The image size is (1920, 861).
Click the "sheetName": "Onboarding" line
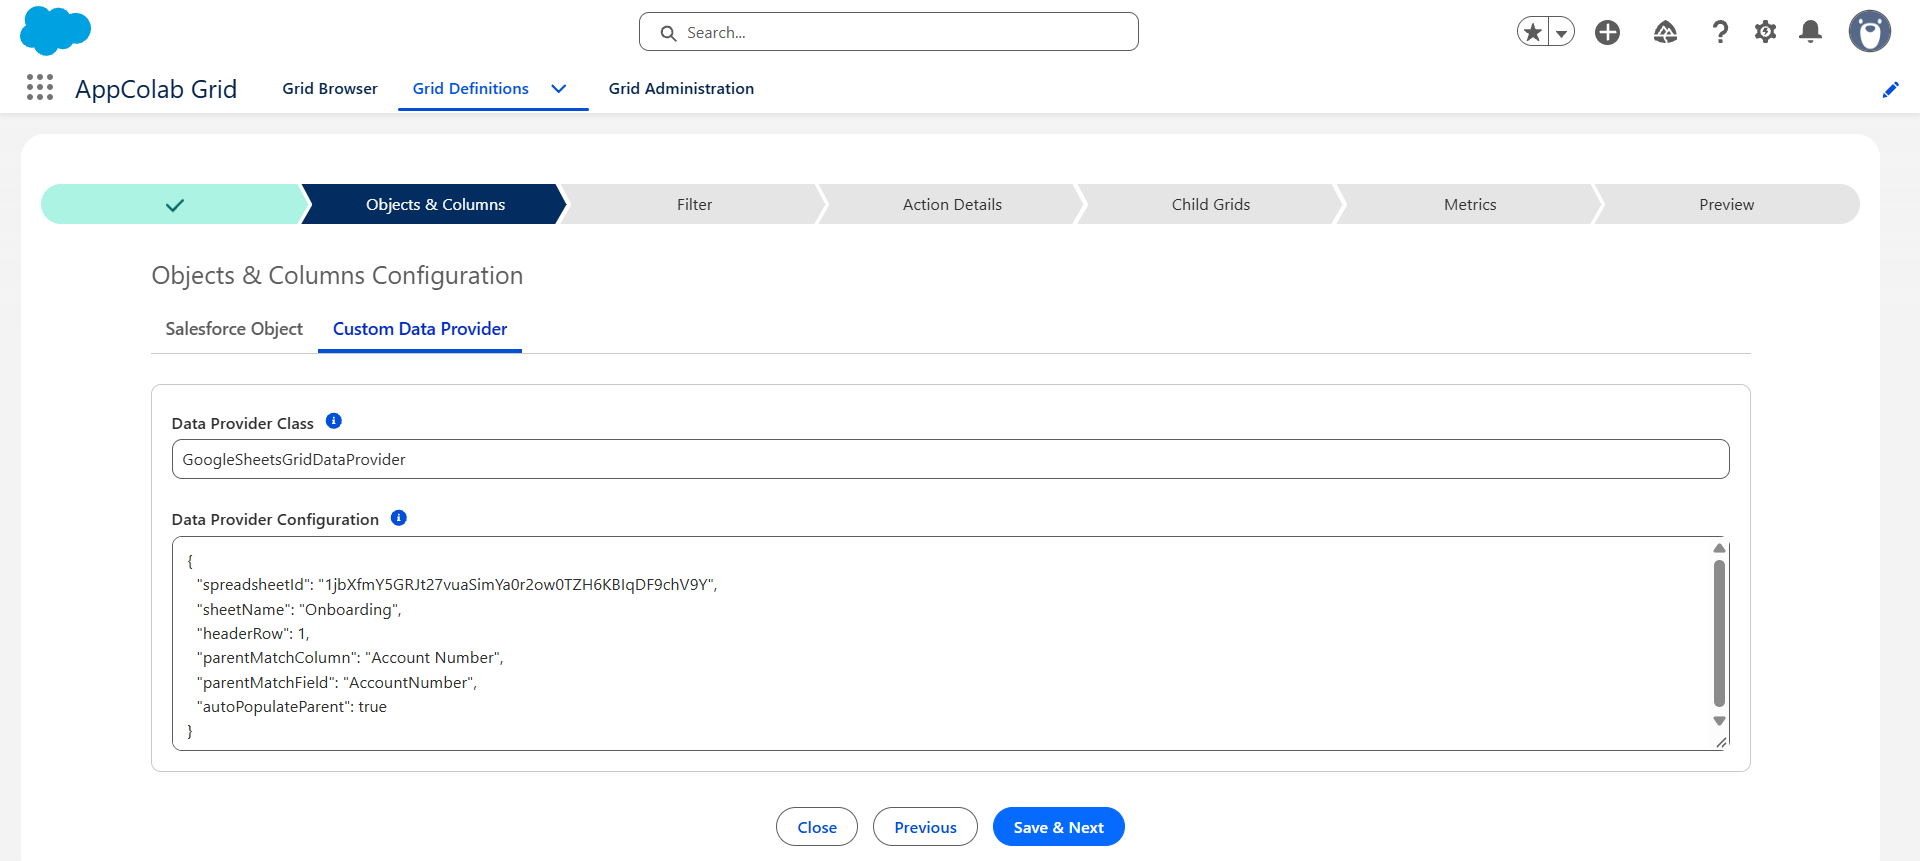pos(299,609)
